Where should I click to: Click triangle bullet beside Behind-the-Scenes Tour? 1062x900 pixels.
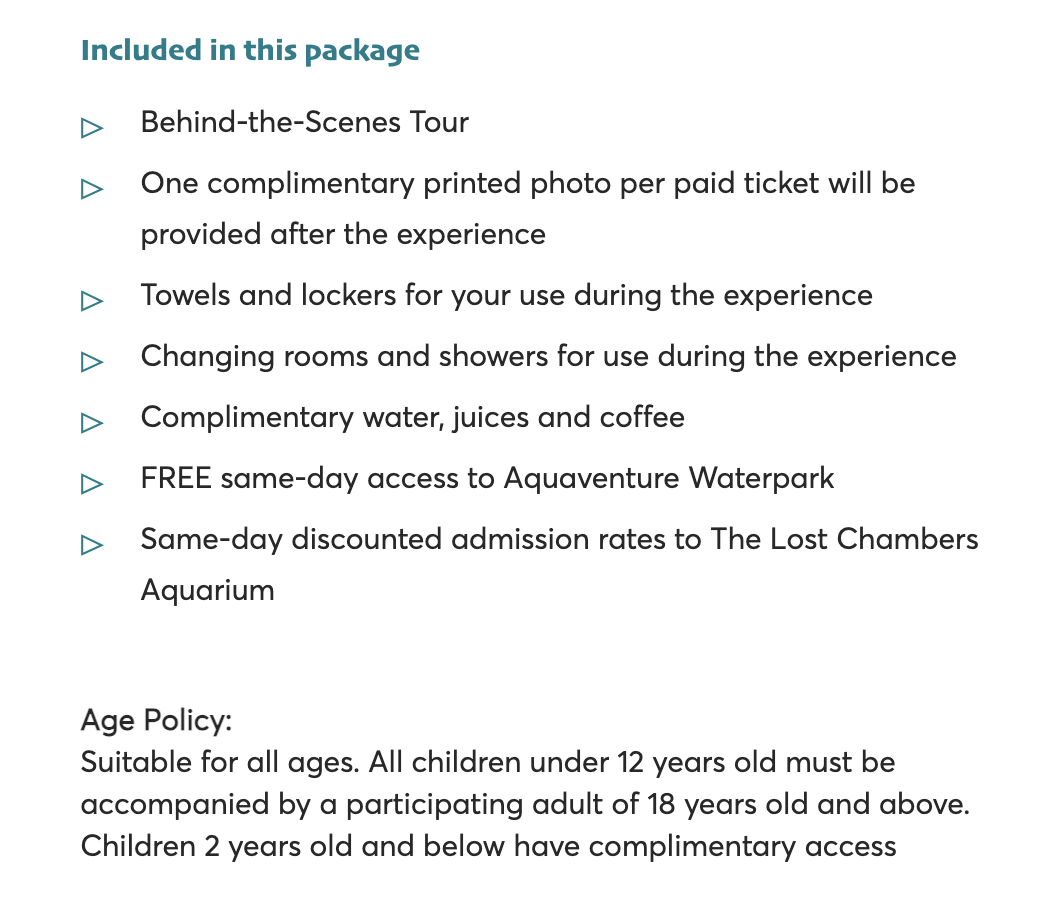click(92, 127)
